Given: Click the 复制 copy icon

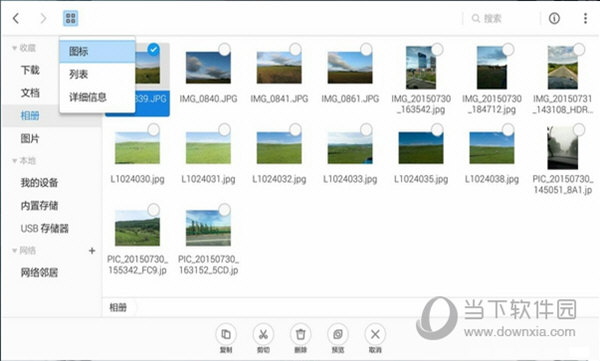Looking at the screenshot, I should click(226, 335).
